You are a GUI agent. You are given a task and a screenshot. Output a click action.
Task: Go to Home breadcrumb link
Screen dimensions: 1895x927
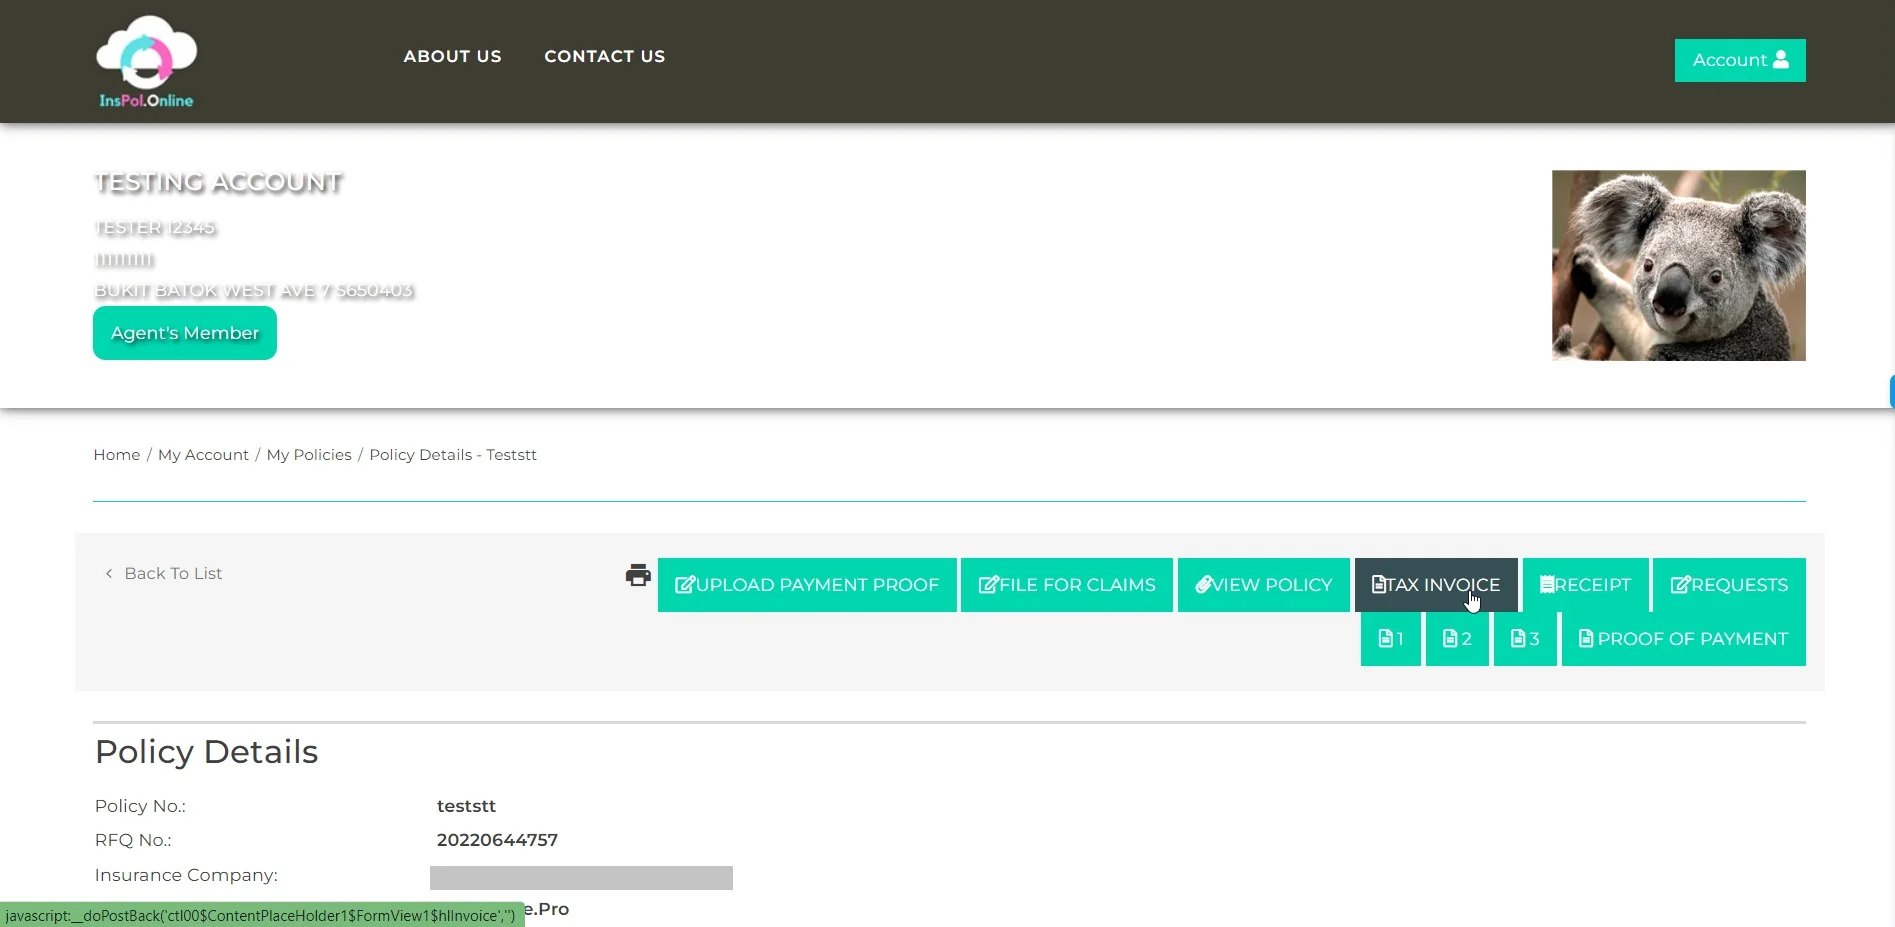point(117,455)
